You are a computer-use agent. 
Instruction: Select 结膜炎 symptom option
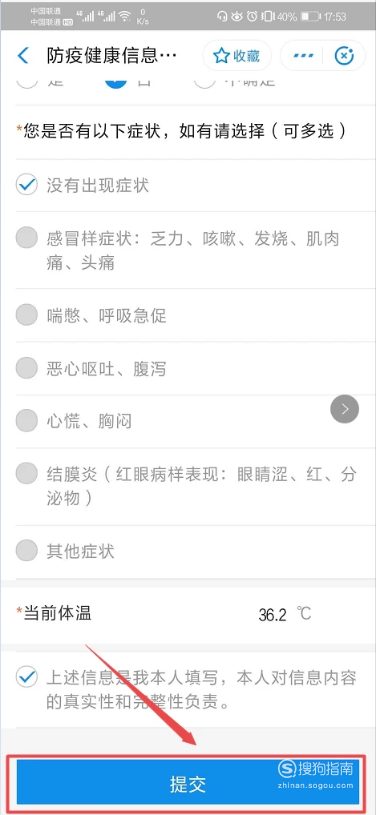27,474
